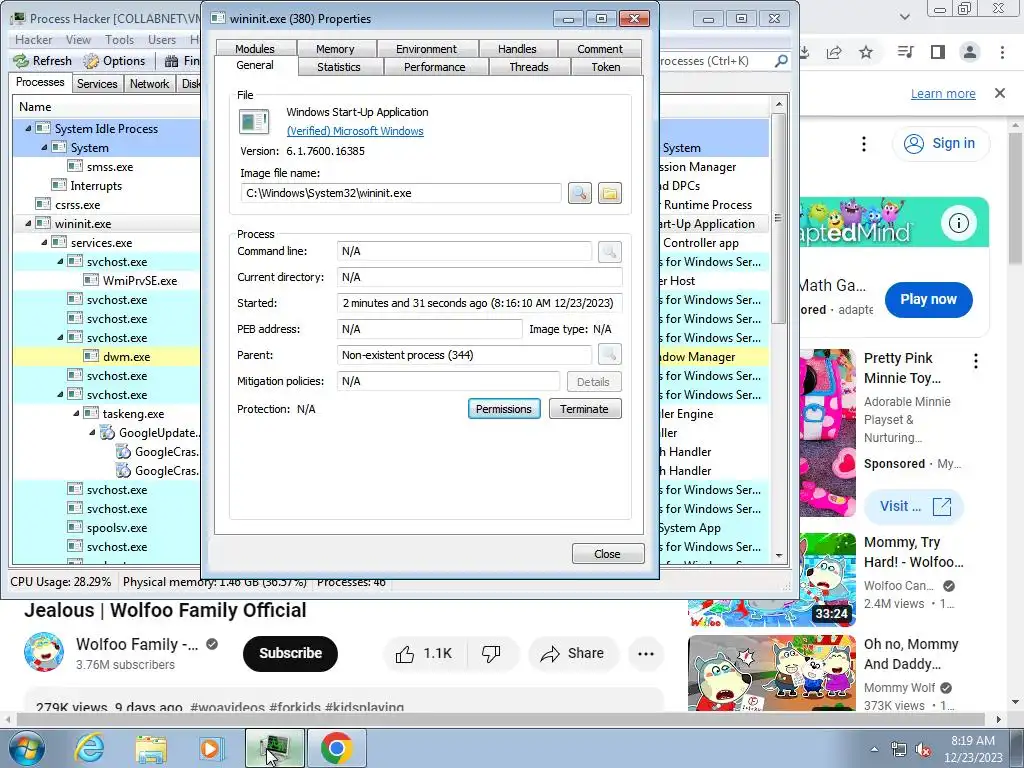This screenshot has width=1024, height=768.
Task: Click the muted volume tray icon
Action: coord(923,749)
